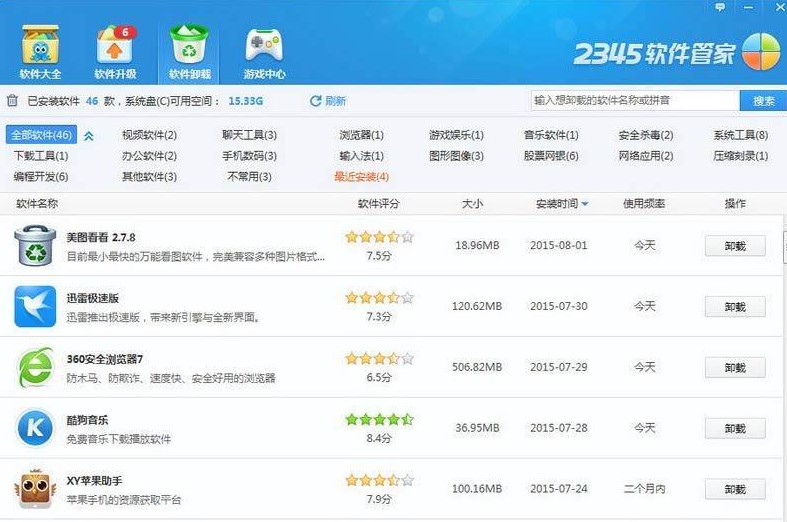Click the green star rating for 酷狗音乐

(379, 419)
